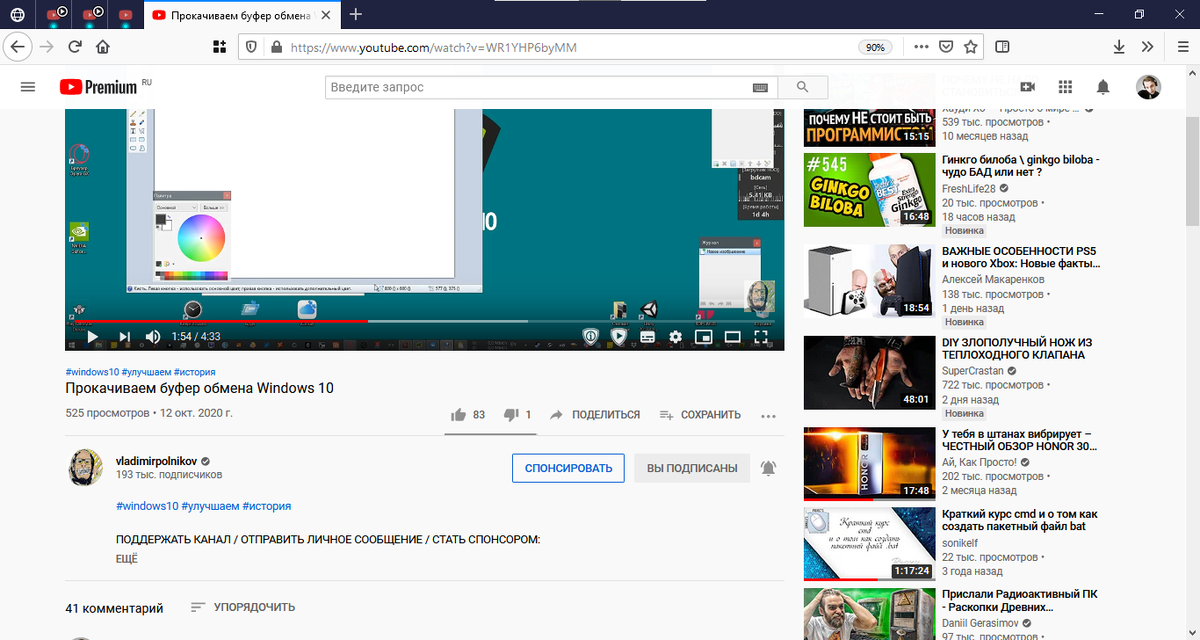The width and height of the screenshot is (1200, 640).
Task: Click ВЫ ПОДПИСАНЫ subscription button
Action: click(692, 468)
